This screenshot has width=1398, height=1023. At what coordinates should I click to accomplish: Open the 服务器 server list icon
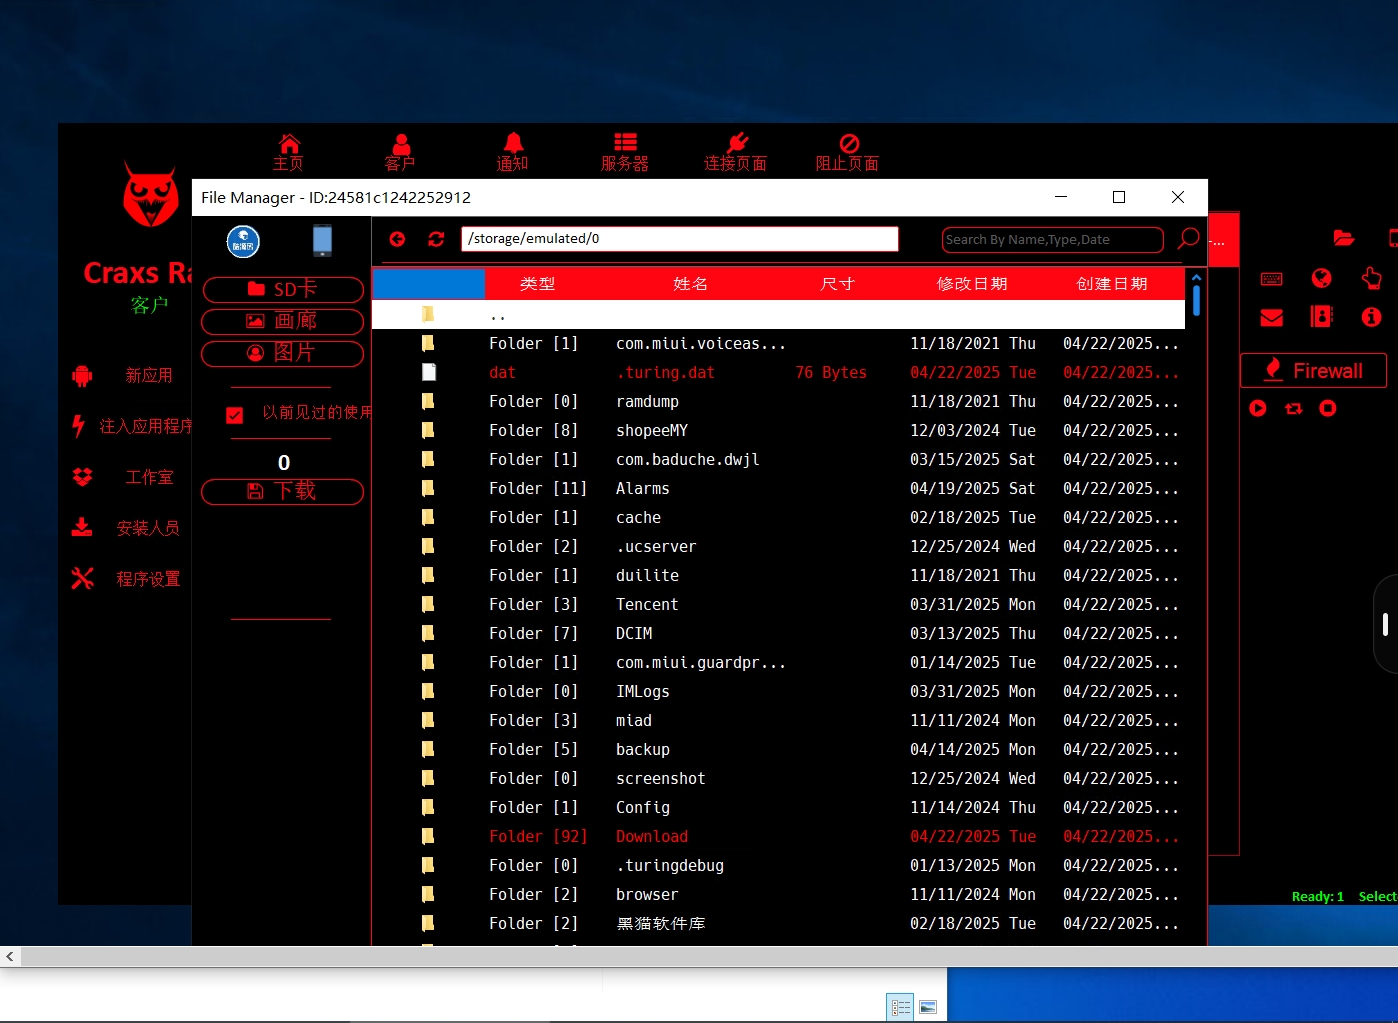[625, 152]
